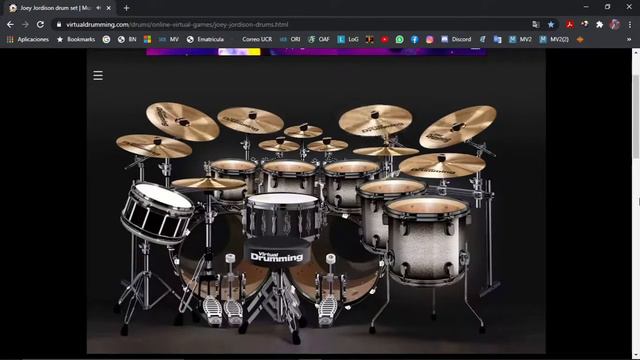Open the Adobe Acrobat extension

[x=570, y=24]
